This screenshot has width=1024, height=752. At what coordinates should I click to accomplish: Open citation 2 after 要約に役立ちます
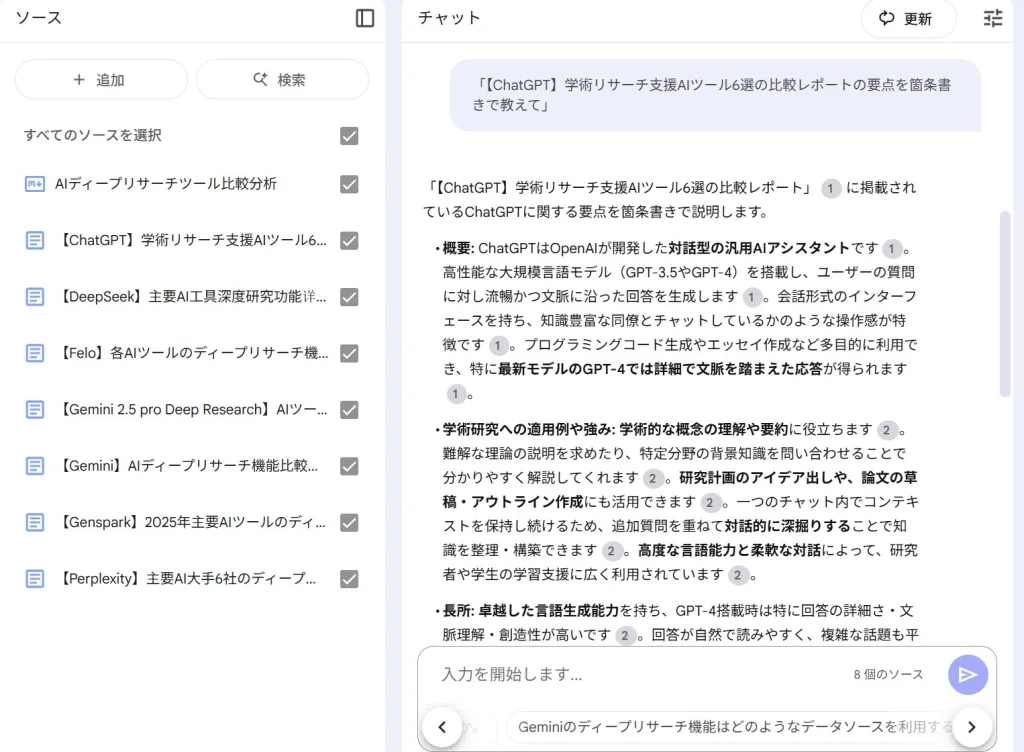(x=886, y=430)
